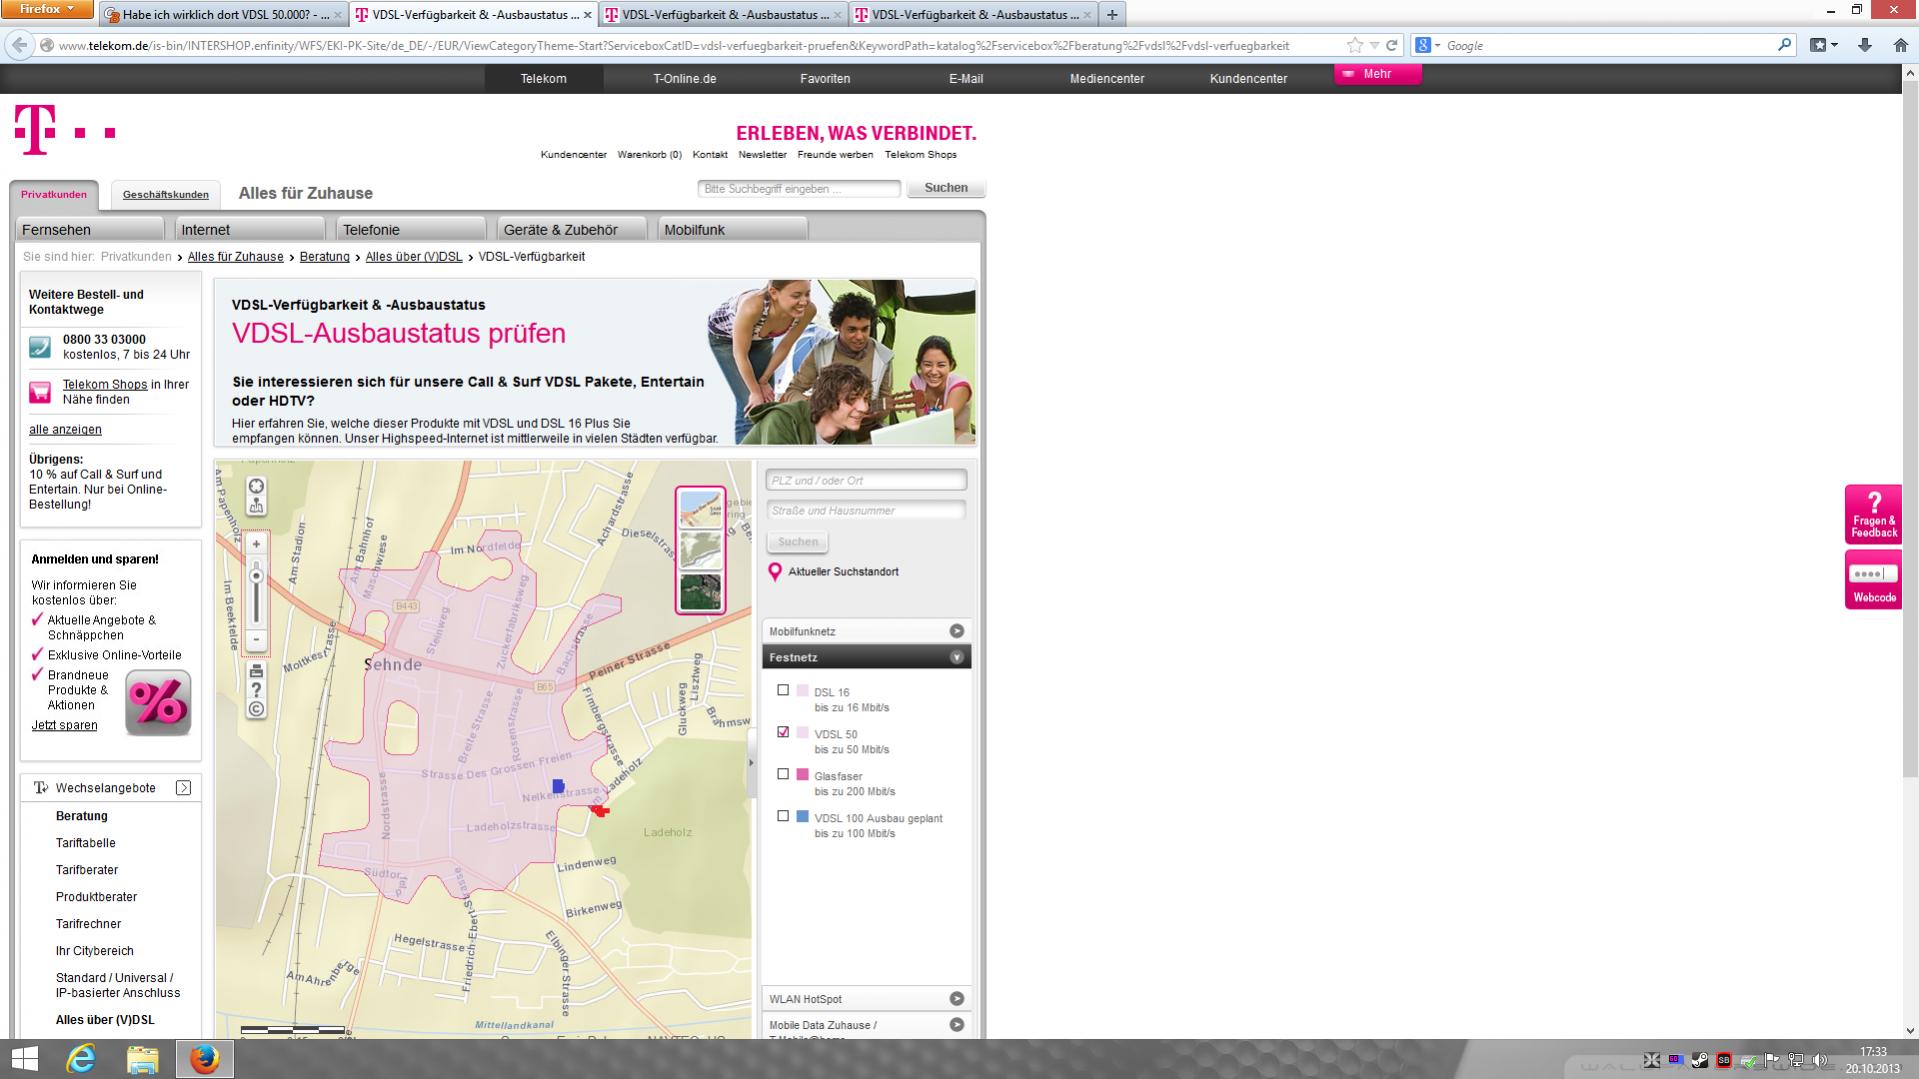Screen dimensions: 1919x1079
Task: Switch to the 'Habe ich wirklich dort VDSL' tab
Action: point(222,15)
